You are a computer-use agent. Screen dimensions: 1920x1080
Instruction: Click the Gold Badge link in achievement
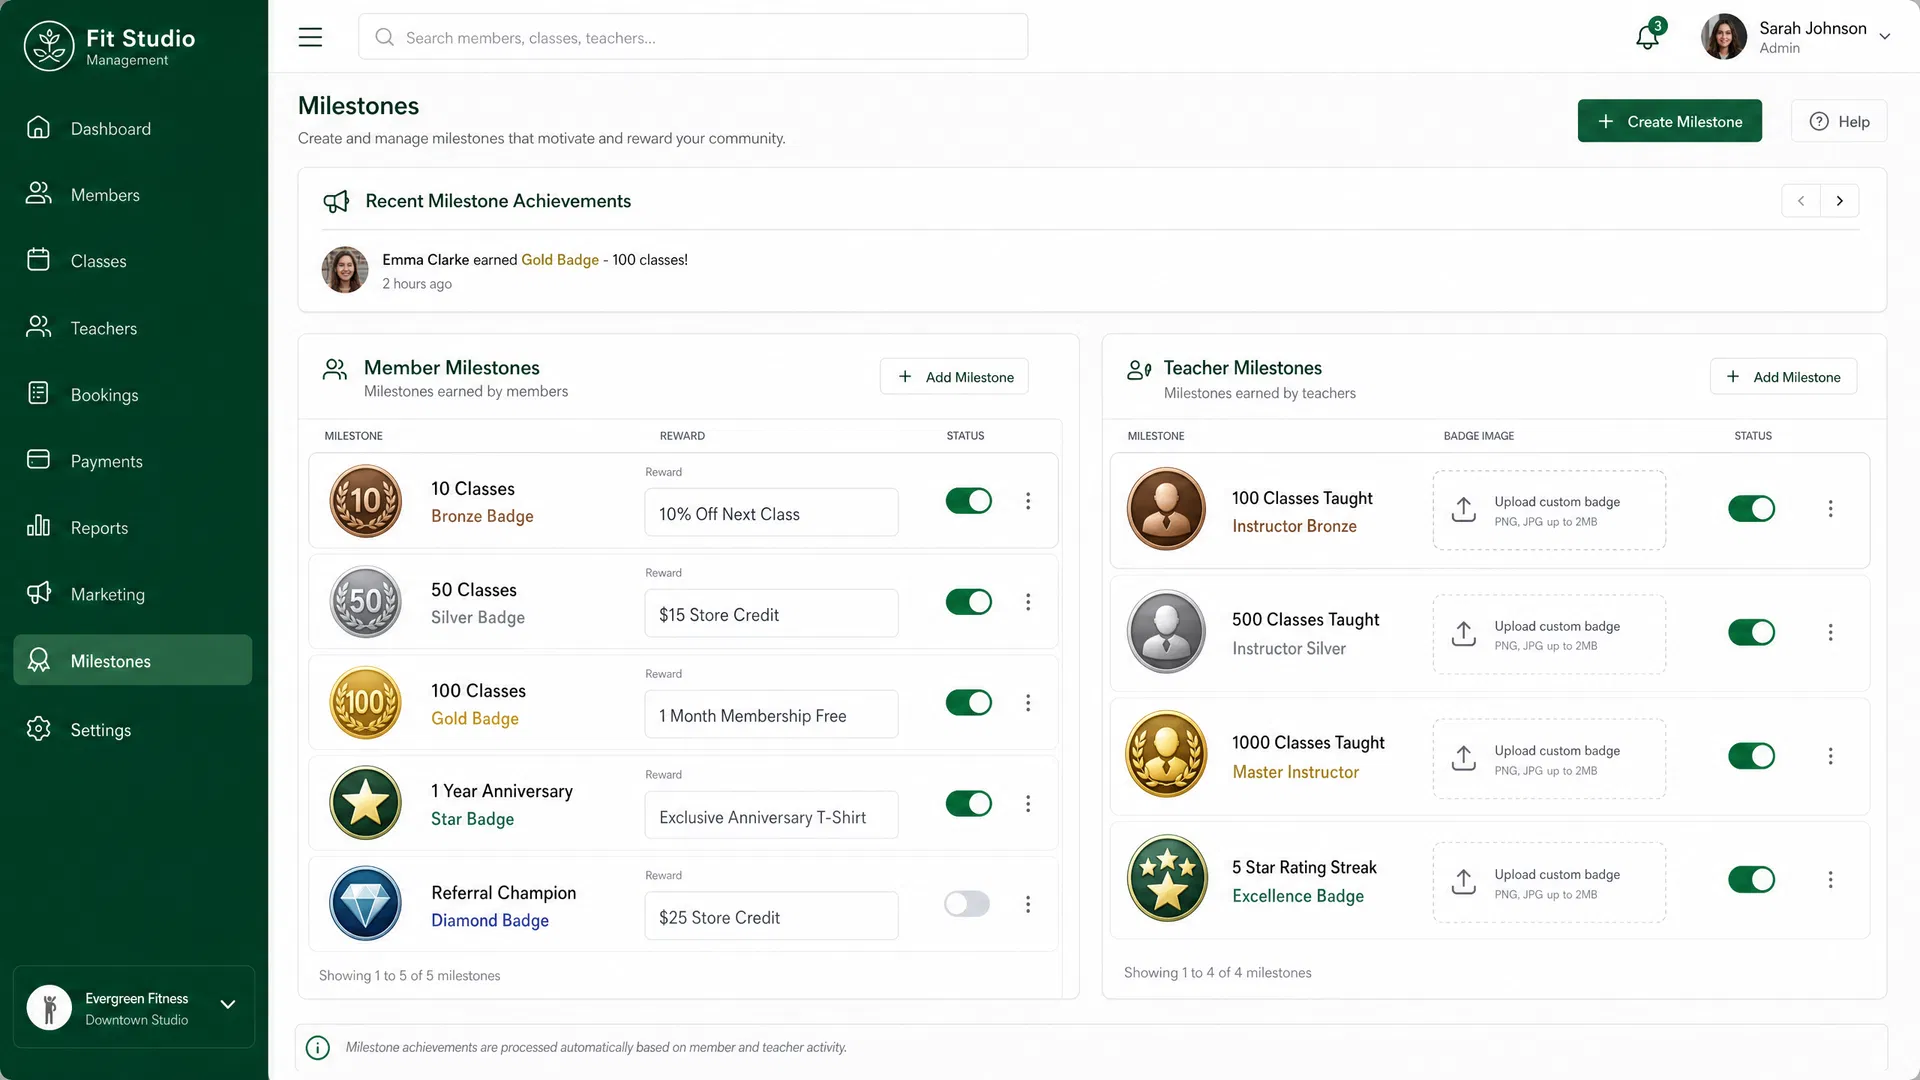click(560, 260)
